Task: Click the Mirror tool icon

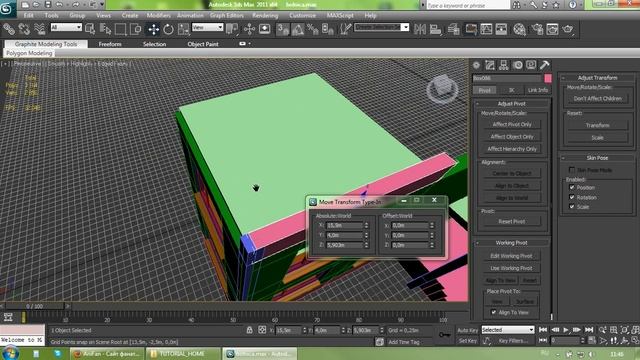Action: (x=420, y=29)
